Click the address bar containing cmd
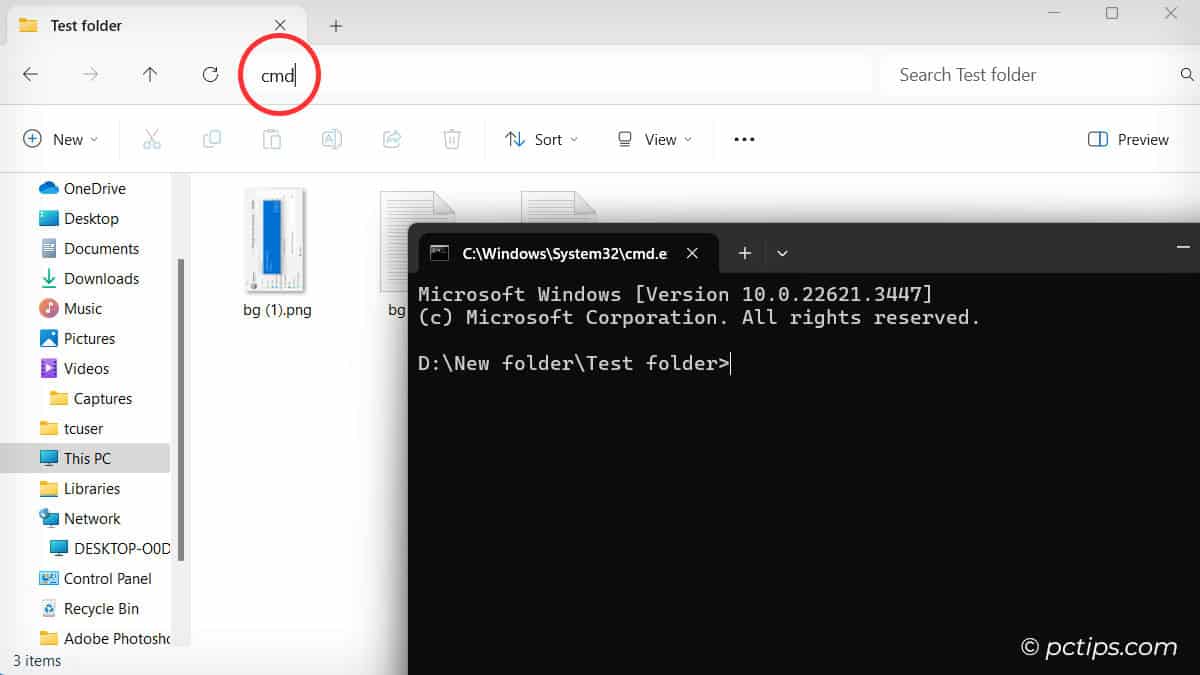 coord(555,75)
